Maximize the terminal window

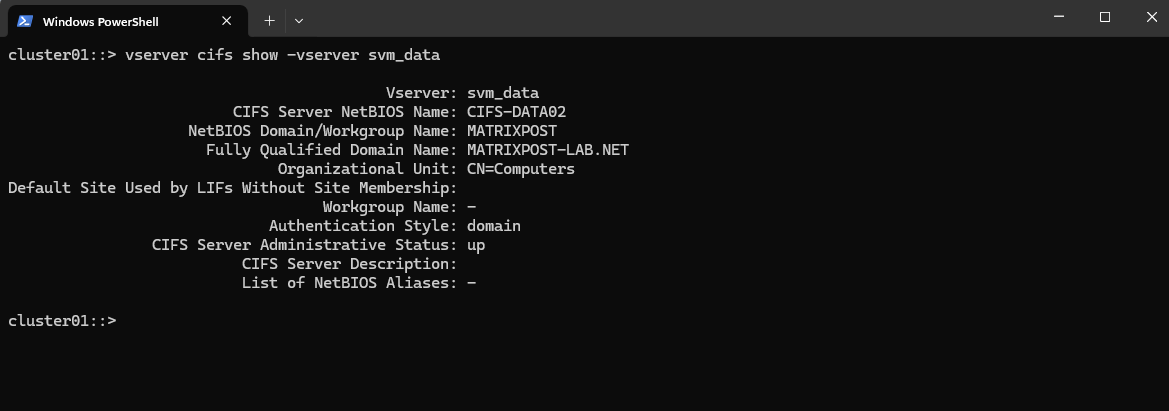pyautogui.click(x=1105, y=18)
